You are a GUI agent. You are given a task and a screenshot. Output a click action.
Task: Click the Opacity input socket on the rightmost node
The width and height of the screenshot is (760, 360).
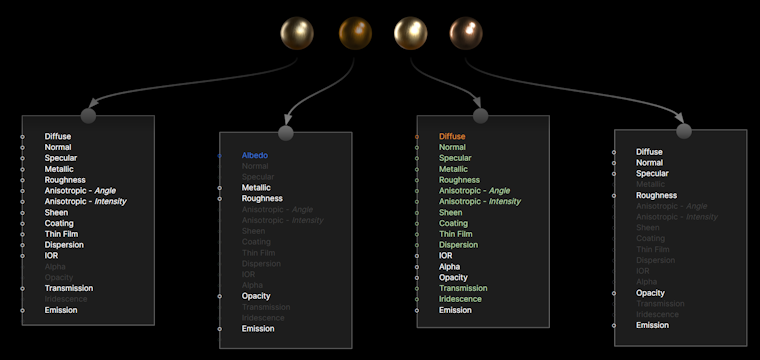coord(614,293)
